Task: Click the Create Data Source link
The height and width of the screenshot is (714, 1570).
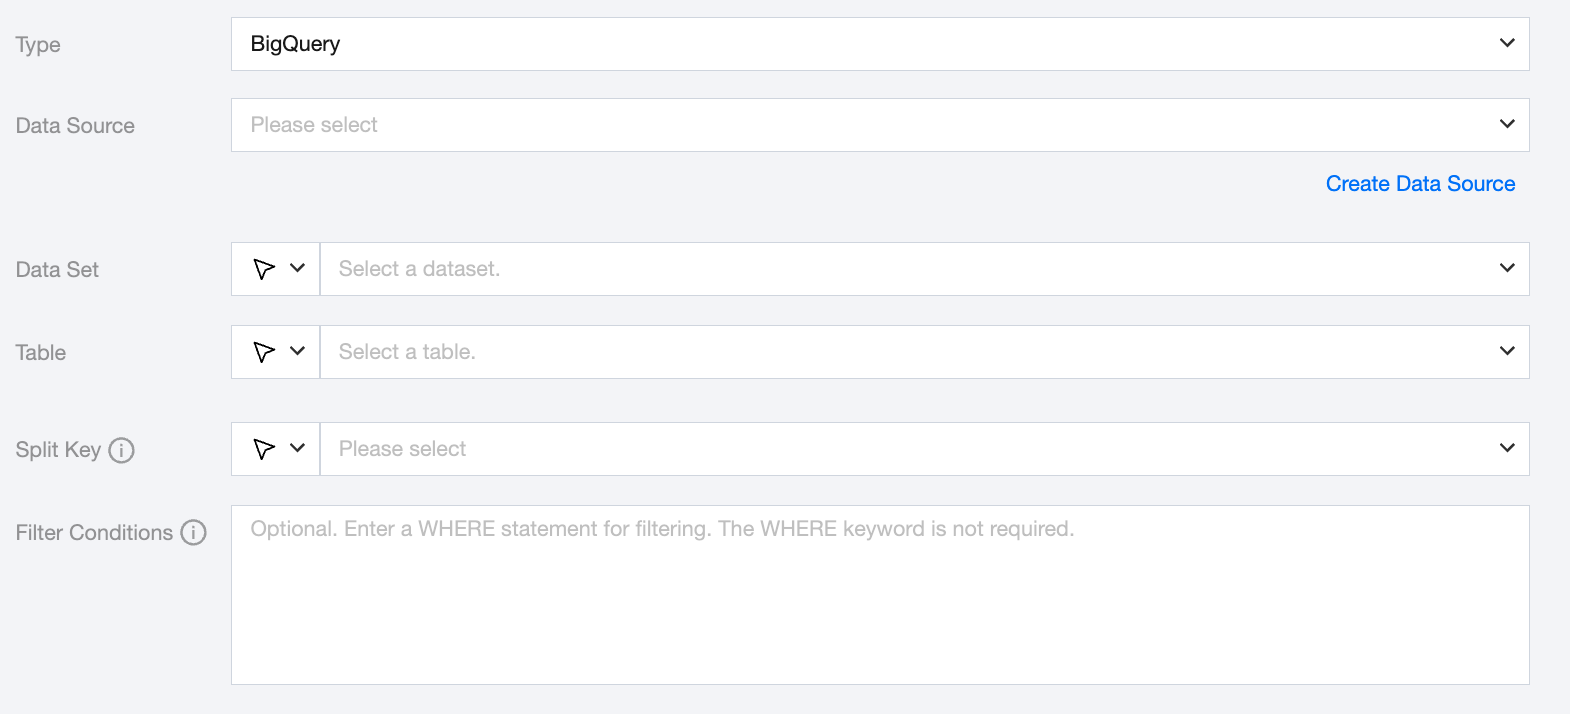Action: 1420,184
